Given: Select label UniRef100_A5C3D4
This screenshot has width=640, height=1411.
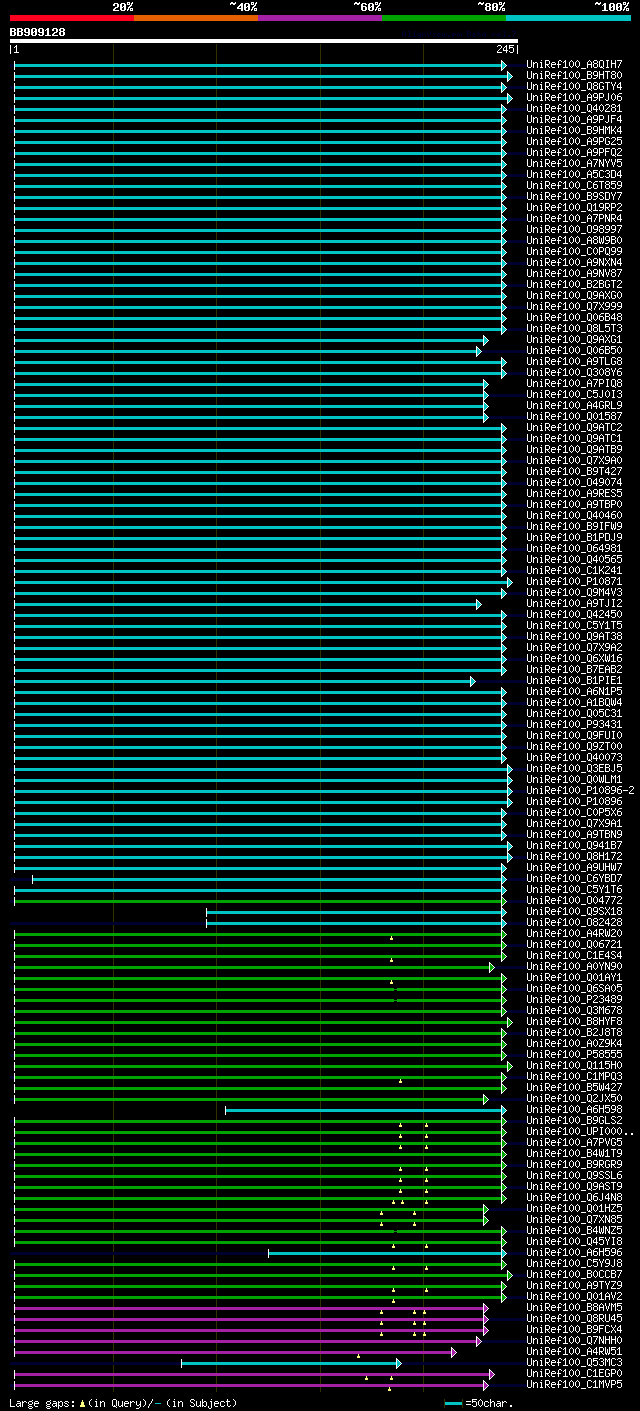Looking at the screenshot, I should tap(574, 174).
